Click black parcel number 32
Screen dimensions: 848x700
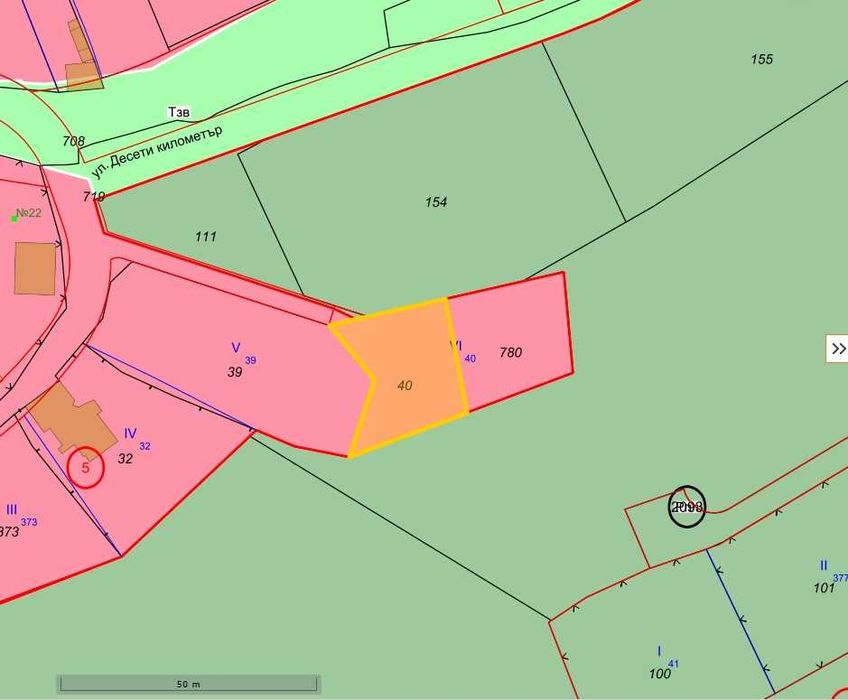(125, 459)
